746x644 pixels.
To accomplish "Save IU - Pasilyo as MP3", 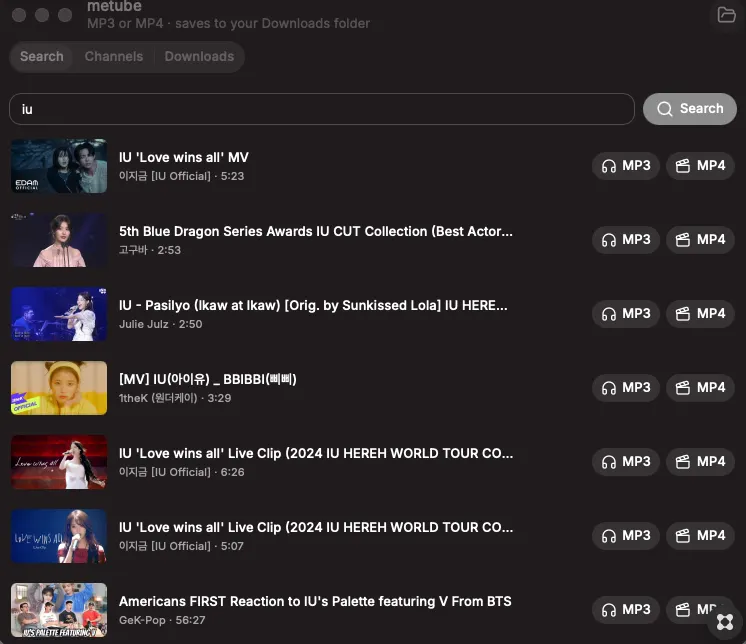I will coord(626,314).
